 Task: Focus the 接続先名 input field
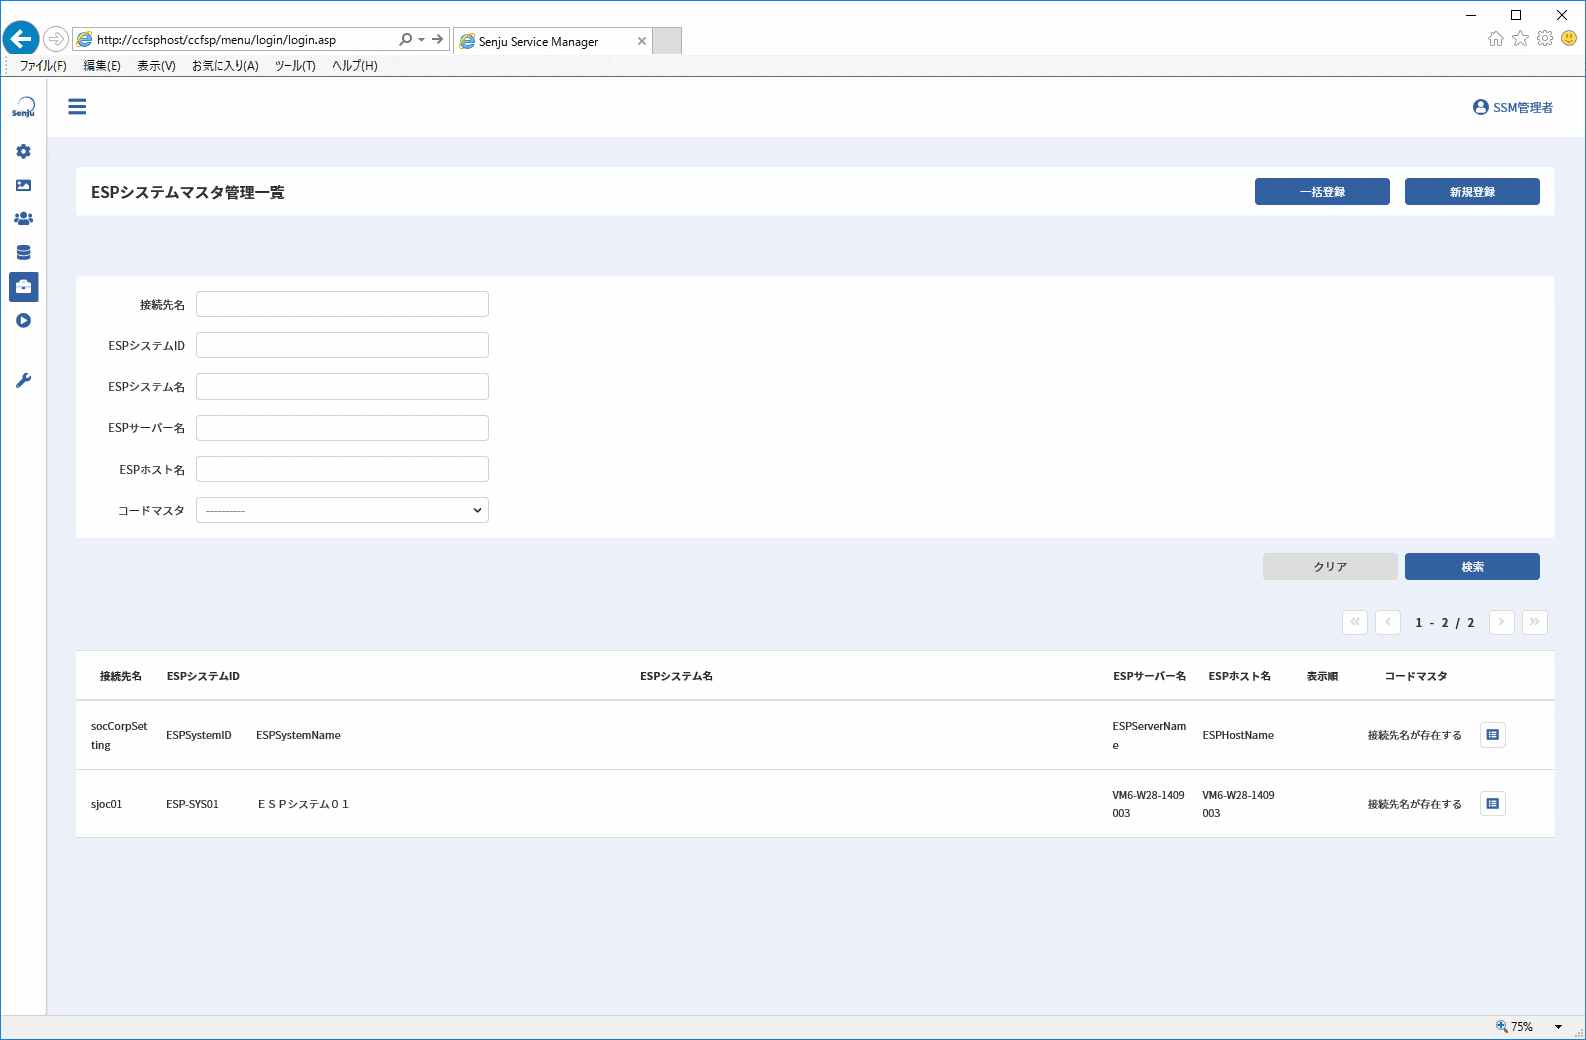342,304
